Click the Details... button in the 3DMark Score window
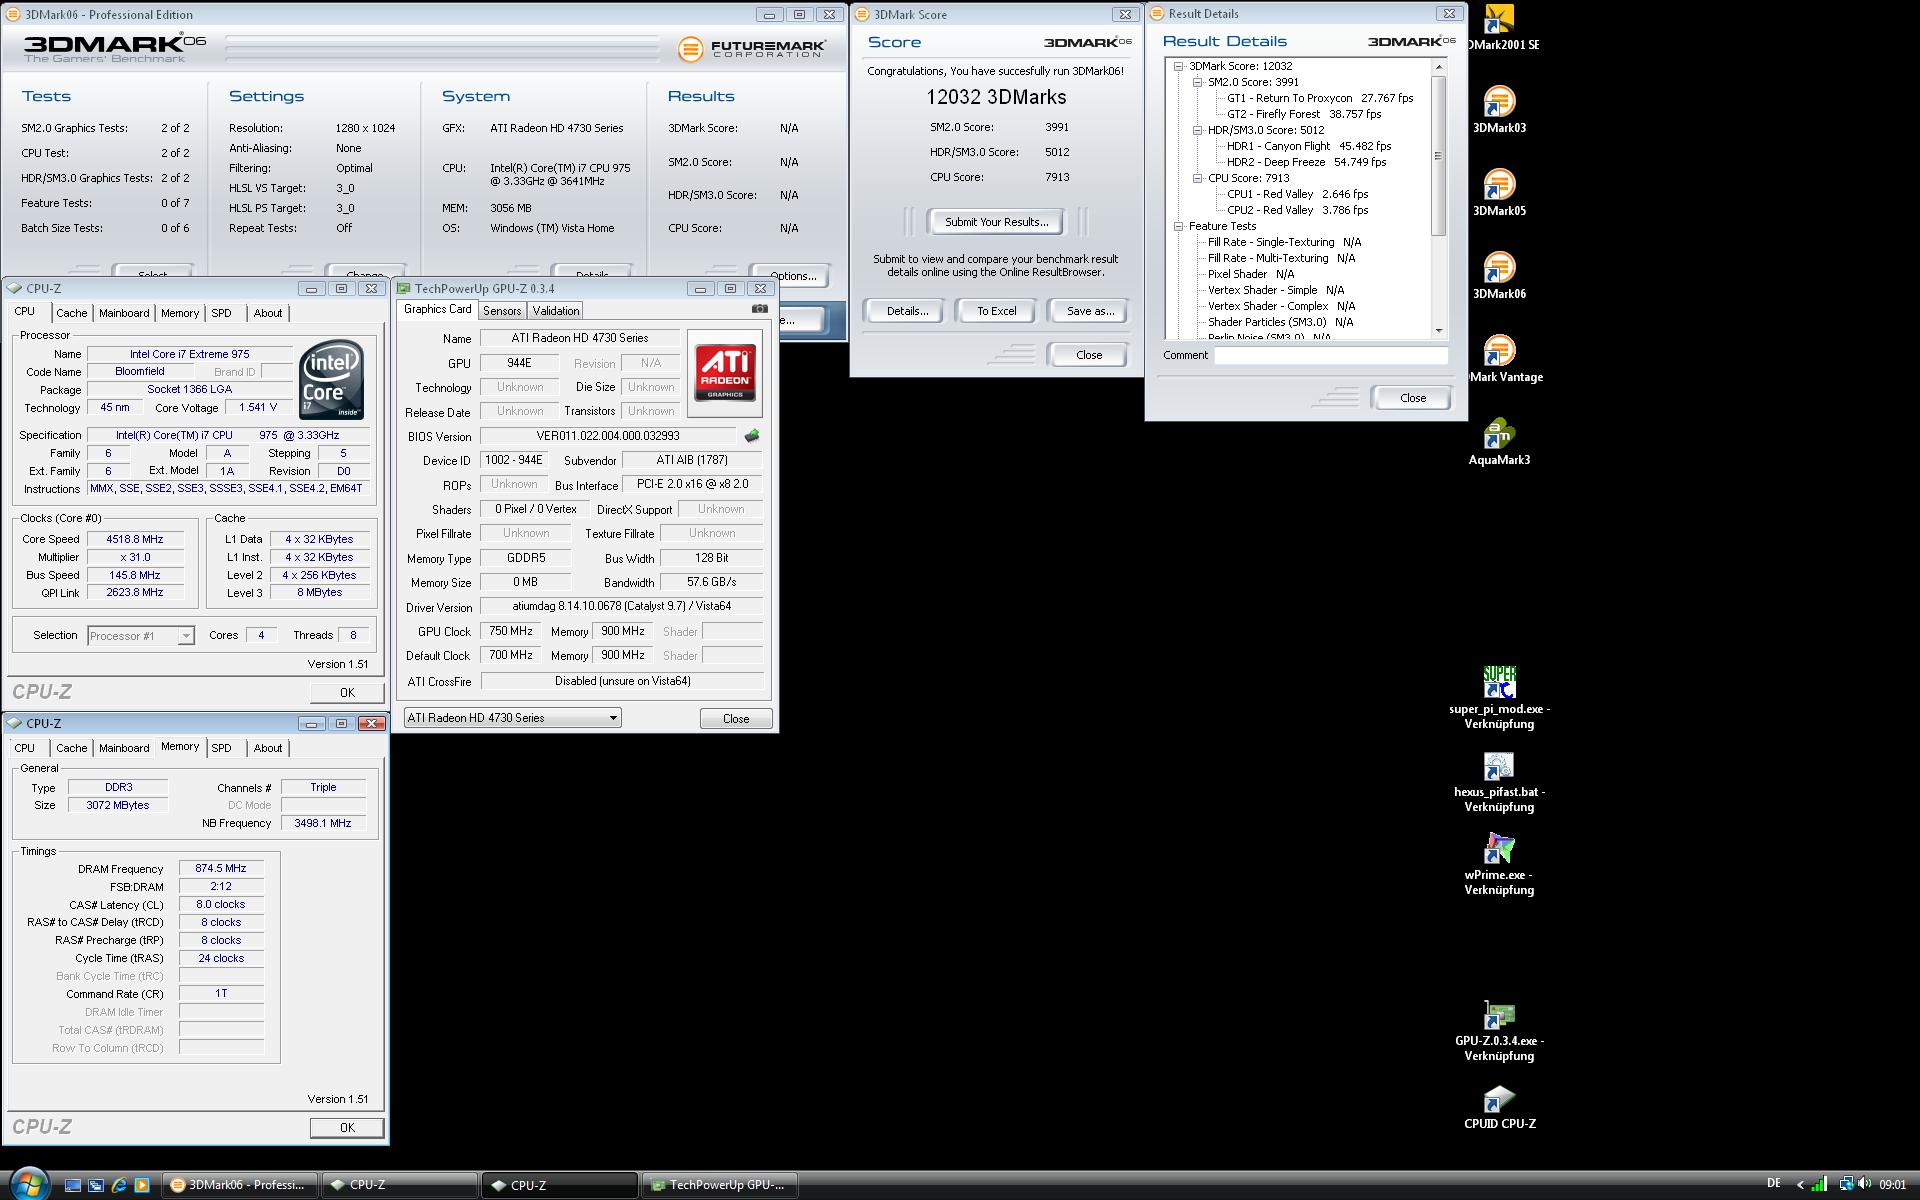The image size is (1920, 1200). 907,311
